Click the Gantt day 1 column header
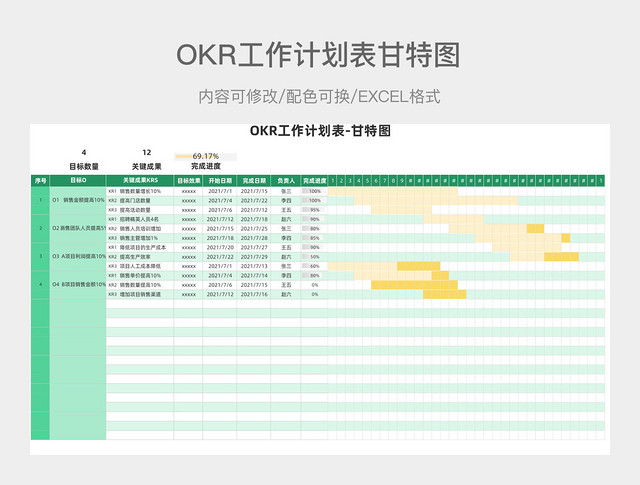 332,180
